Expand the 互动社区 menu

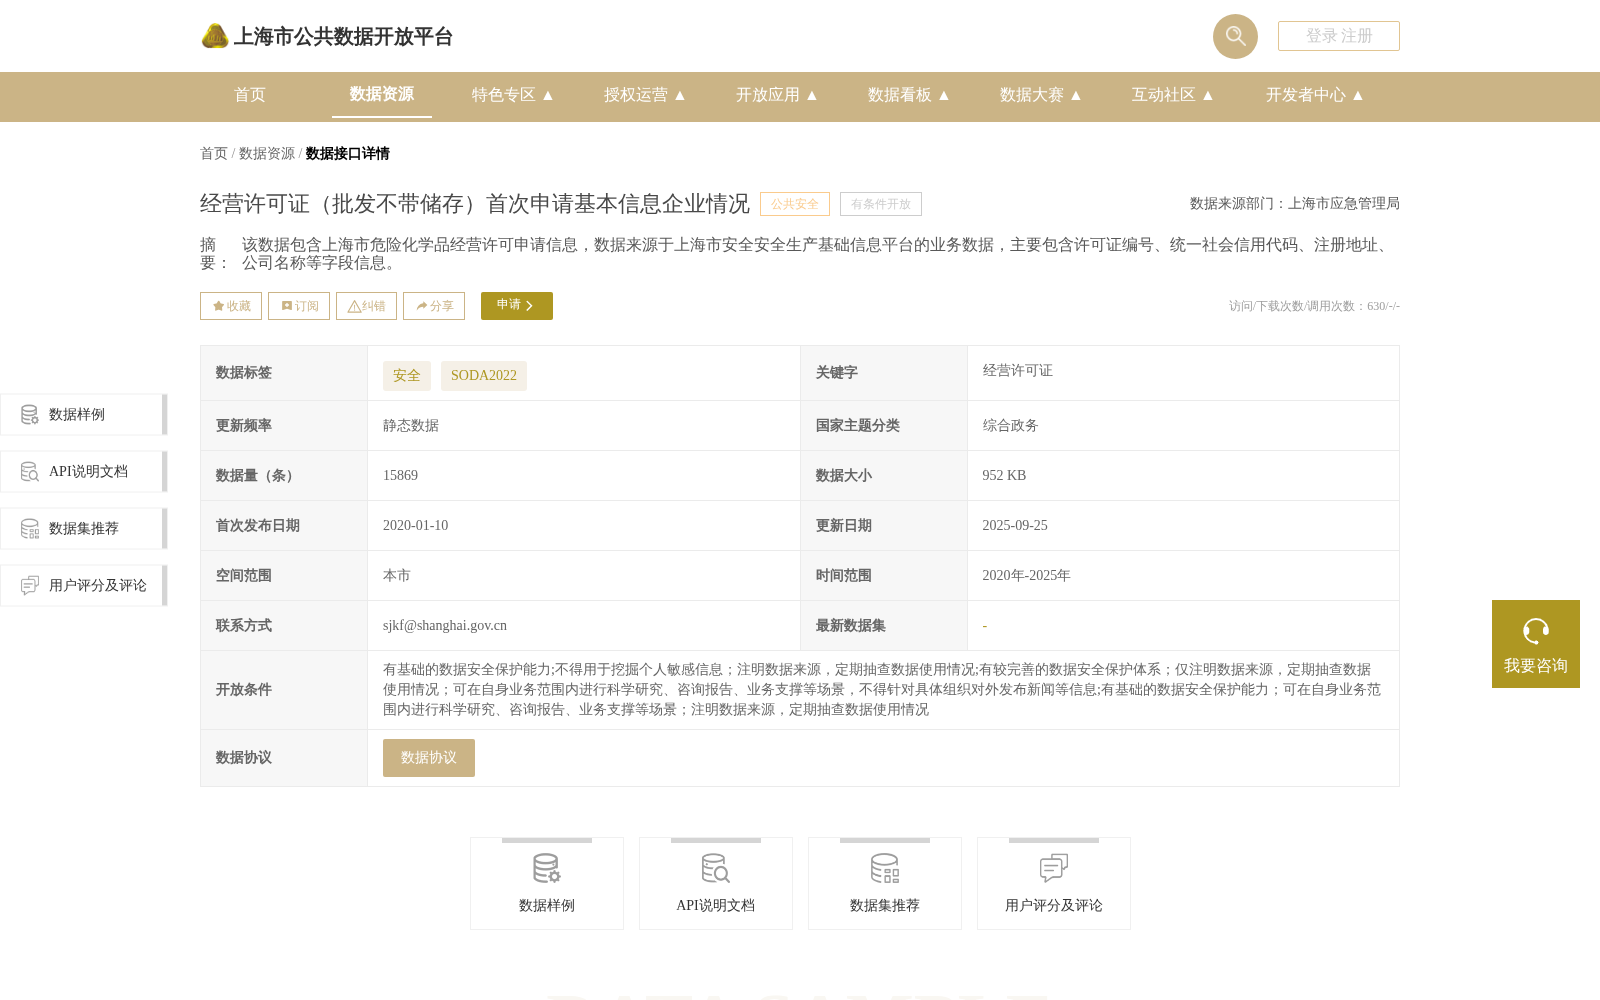click(1173, 95)
